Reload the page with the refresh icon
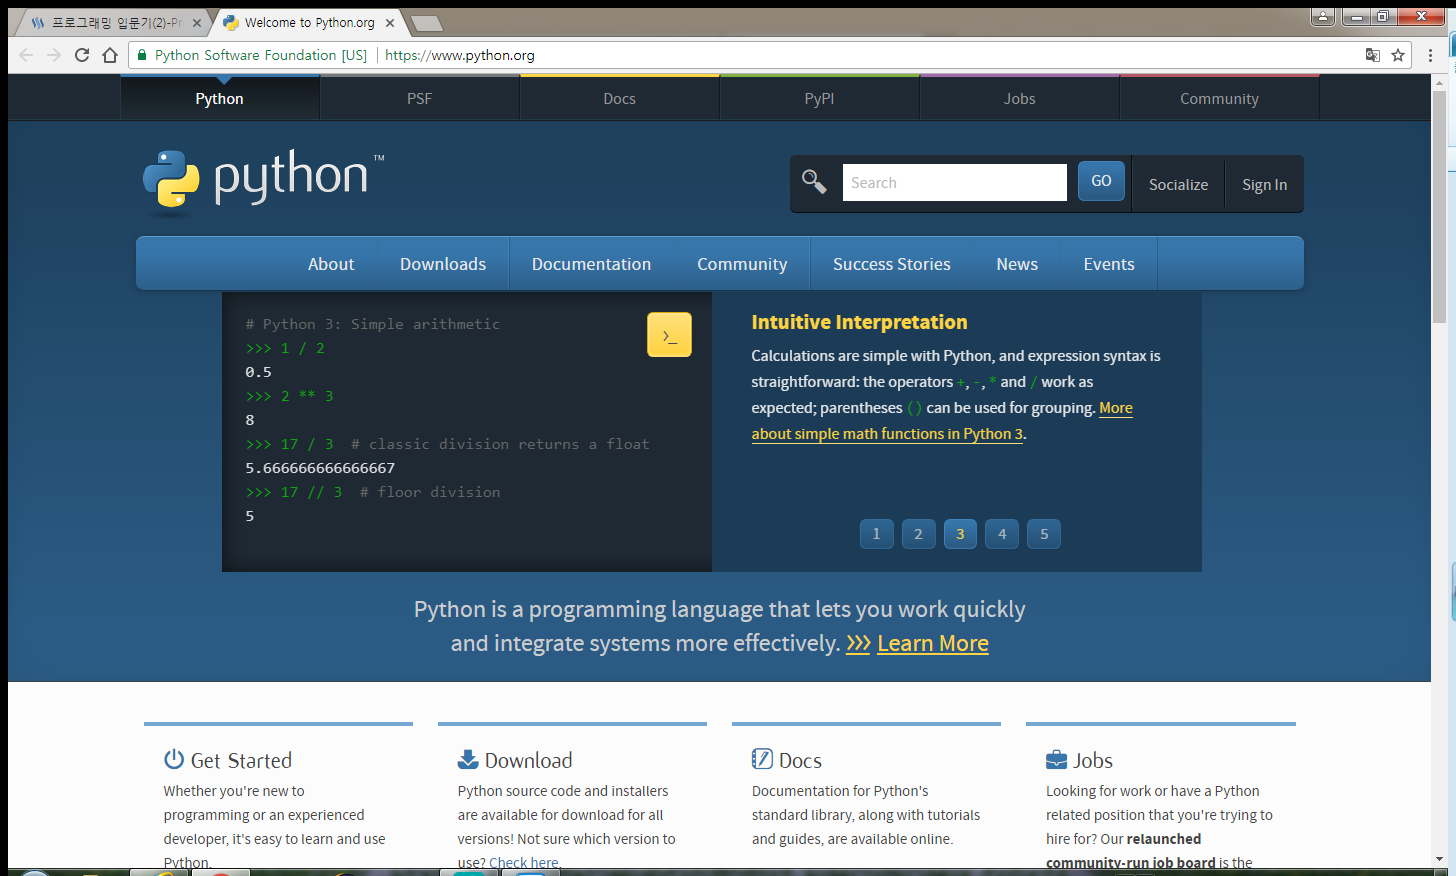Viewport: 1456px width, 876px height. [x=82, y=55]
